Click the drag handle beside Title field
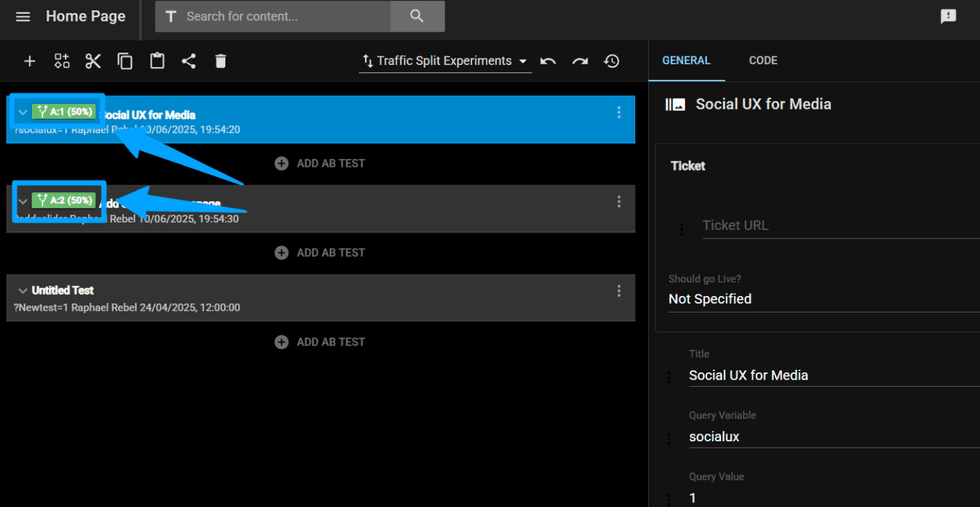The height and width of the screenshot is (507, 980). (x=669, y=377)
